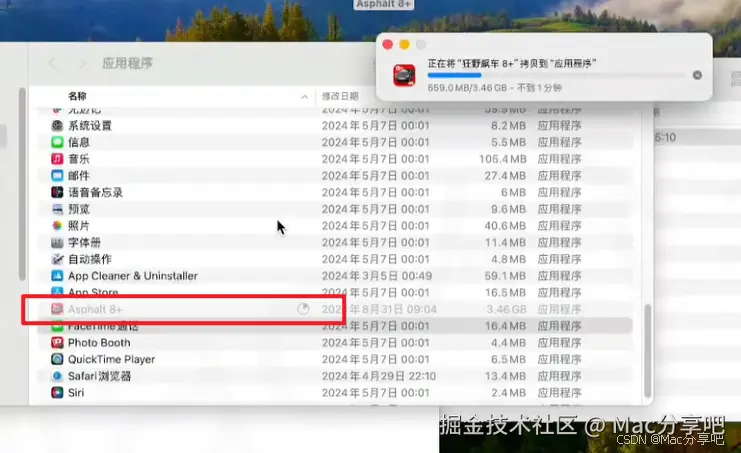
Task: Click the 自动操作 automator icon
Action: click(57, 259)
